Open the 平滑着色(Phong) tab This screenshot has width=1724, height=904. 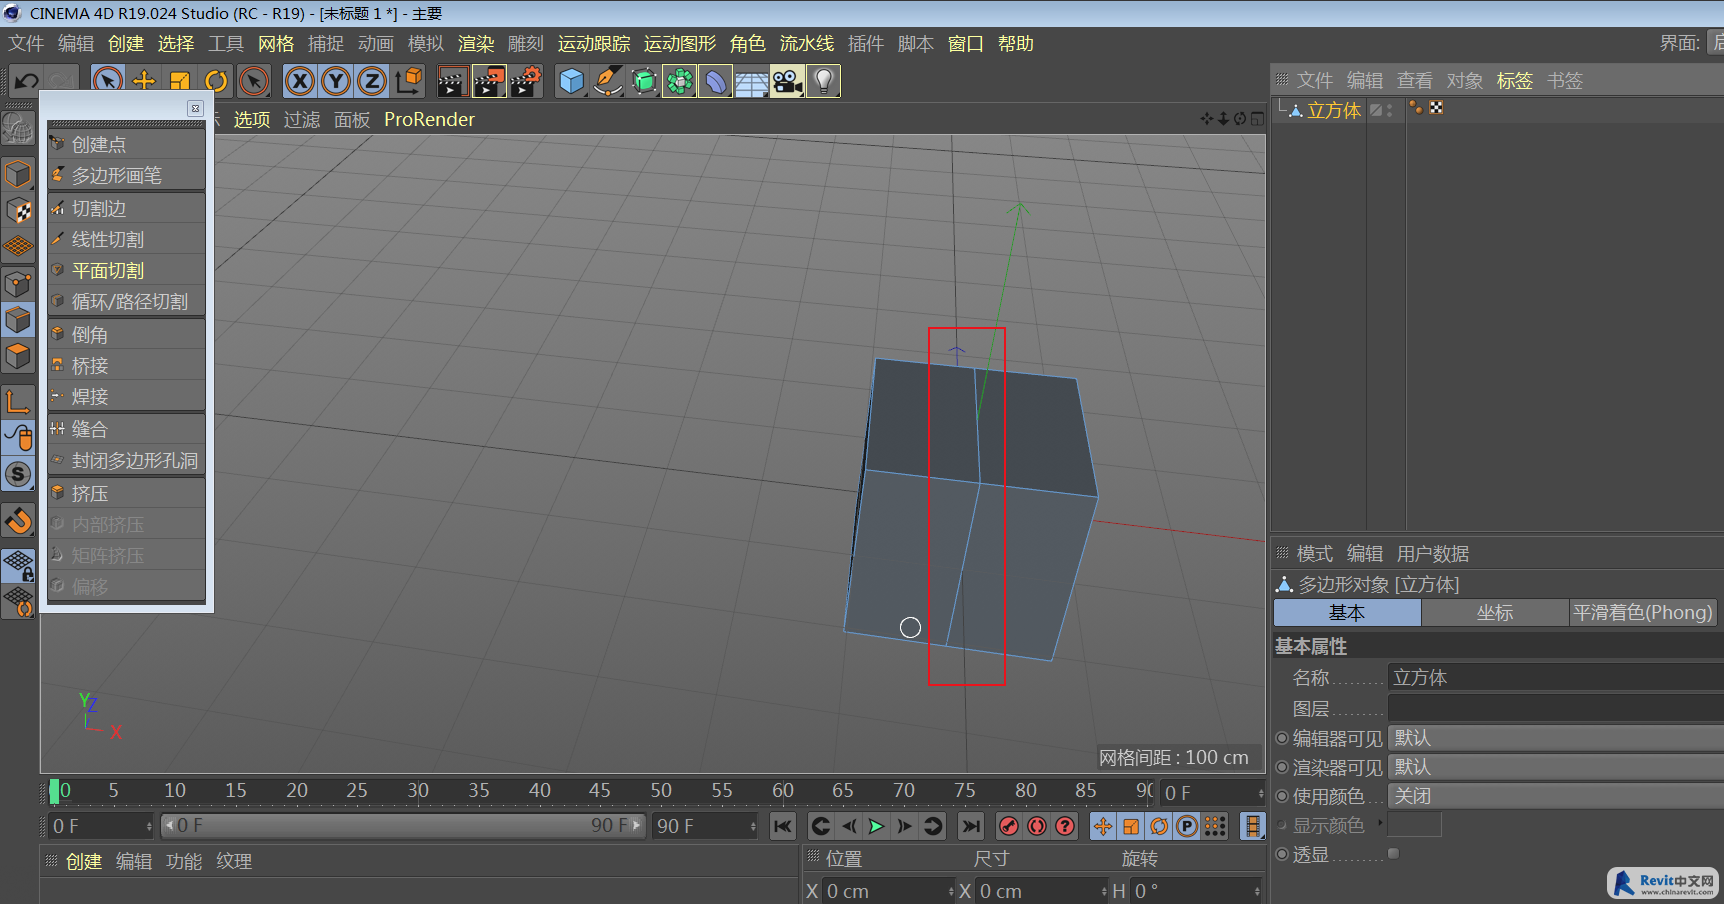pyautogui.click(x=1643, y=613)
